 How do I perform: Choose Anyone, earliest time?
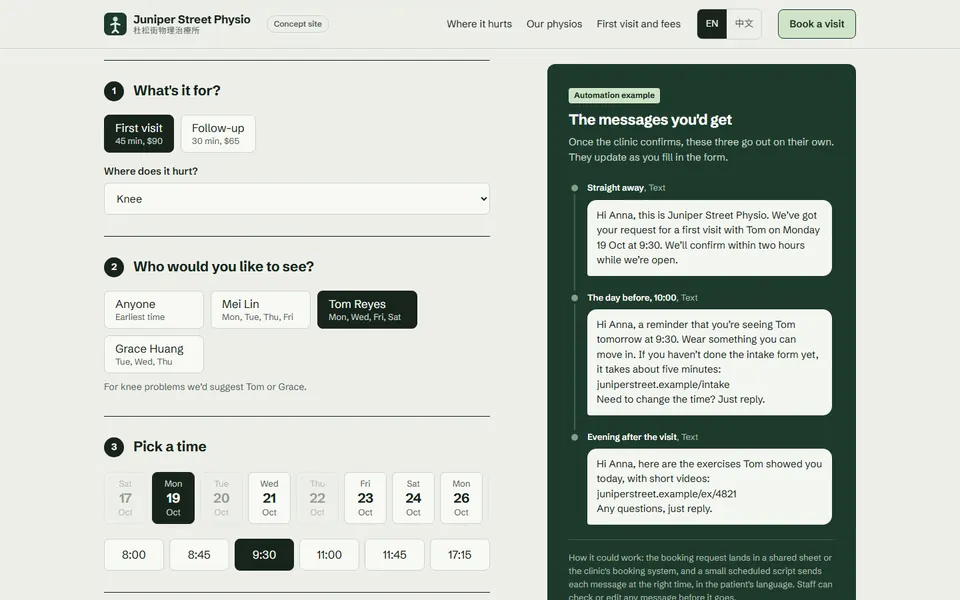pos(154,310)
